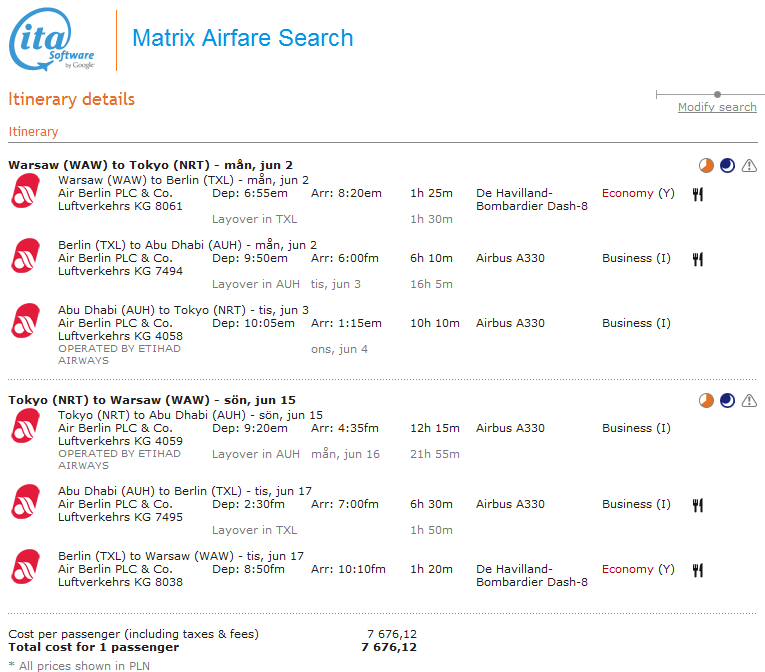Click the meal icon for flight 7494
765x672 pixels.
[698, 259]
